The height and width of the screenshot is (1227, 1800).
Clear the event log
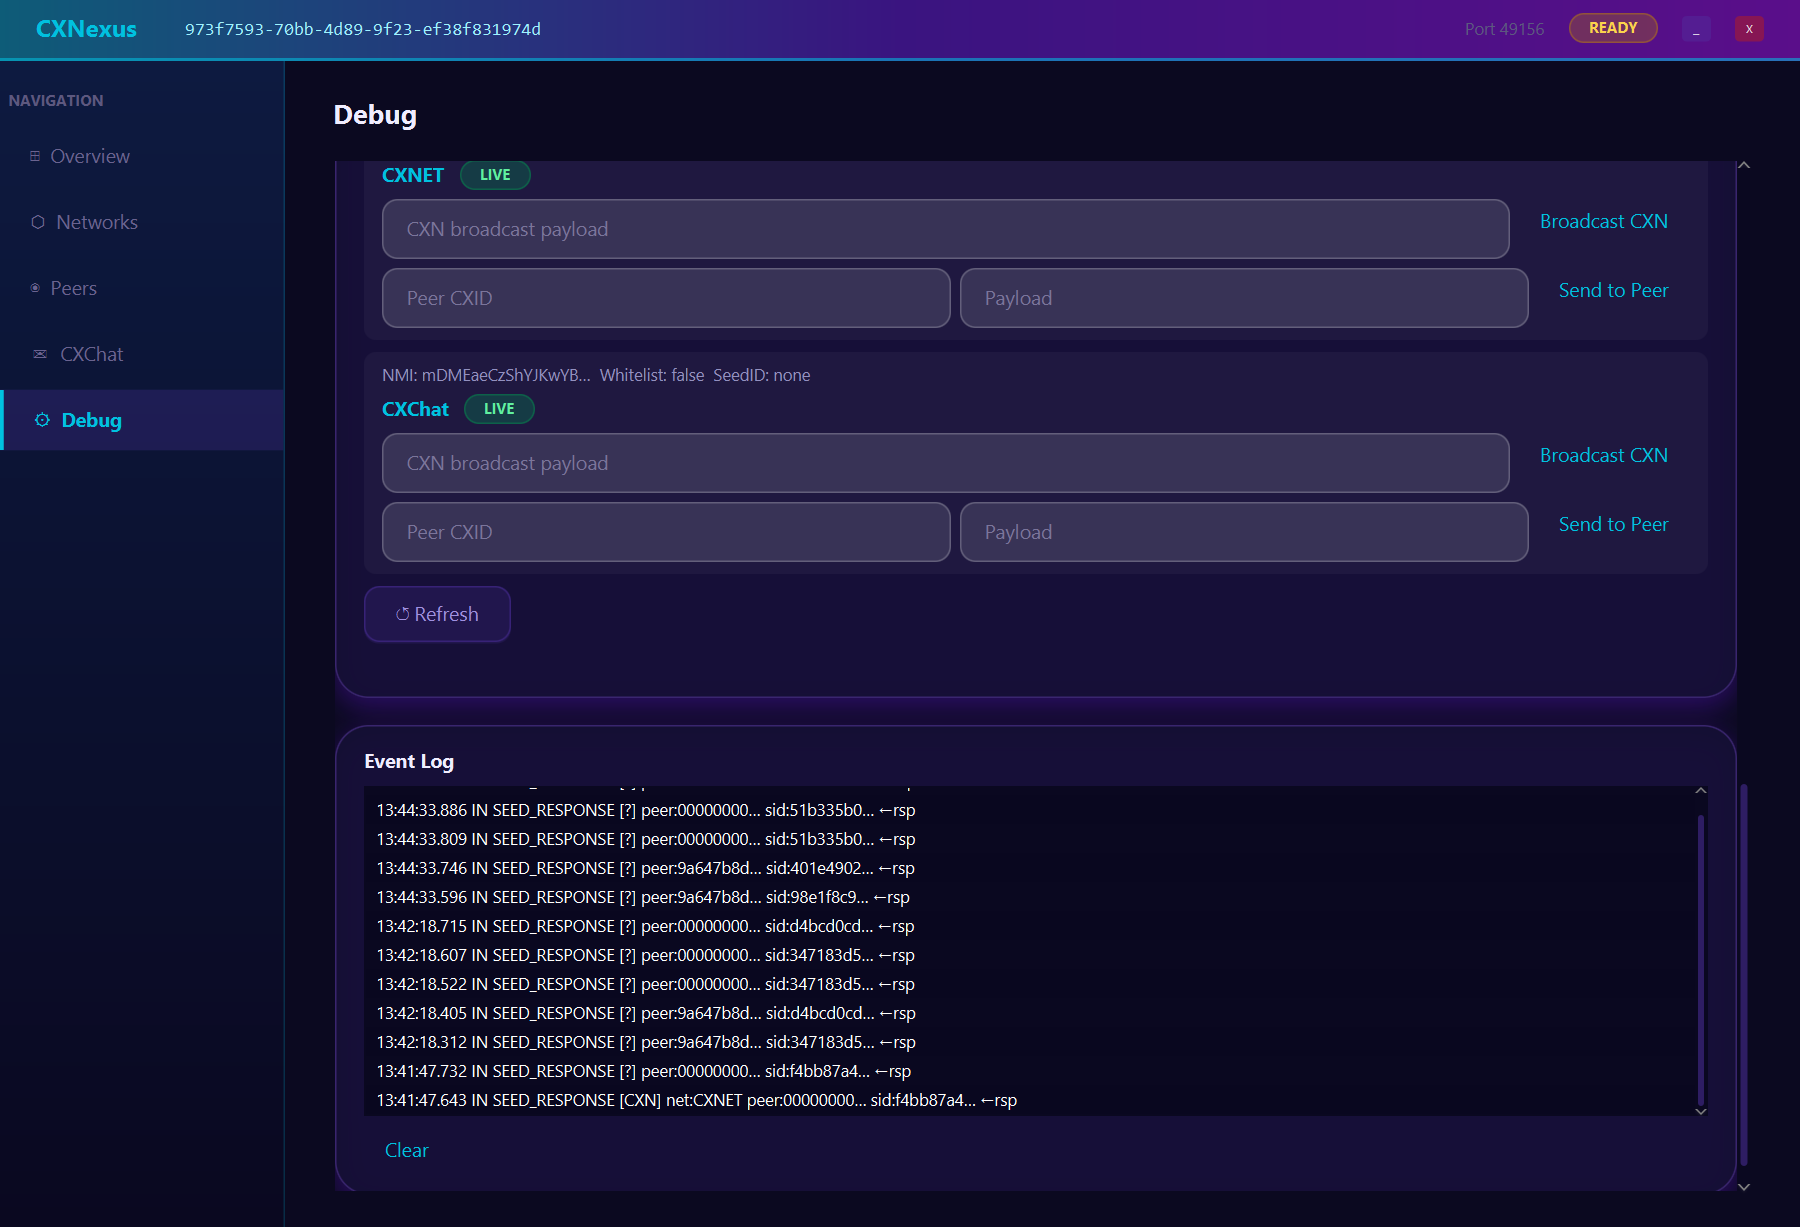tap(406, 1150)
